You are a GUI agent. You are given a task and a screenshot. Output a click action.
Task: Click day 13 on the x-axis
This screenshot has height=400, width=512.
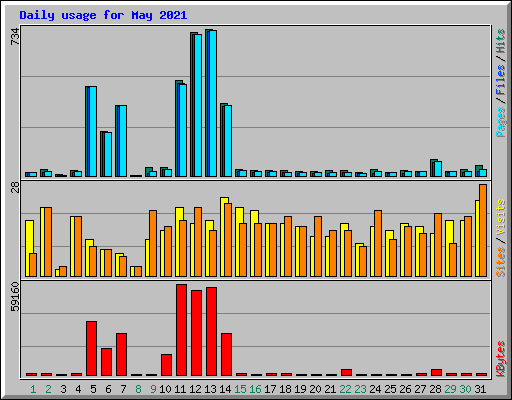pos(210,389)
